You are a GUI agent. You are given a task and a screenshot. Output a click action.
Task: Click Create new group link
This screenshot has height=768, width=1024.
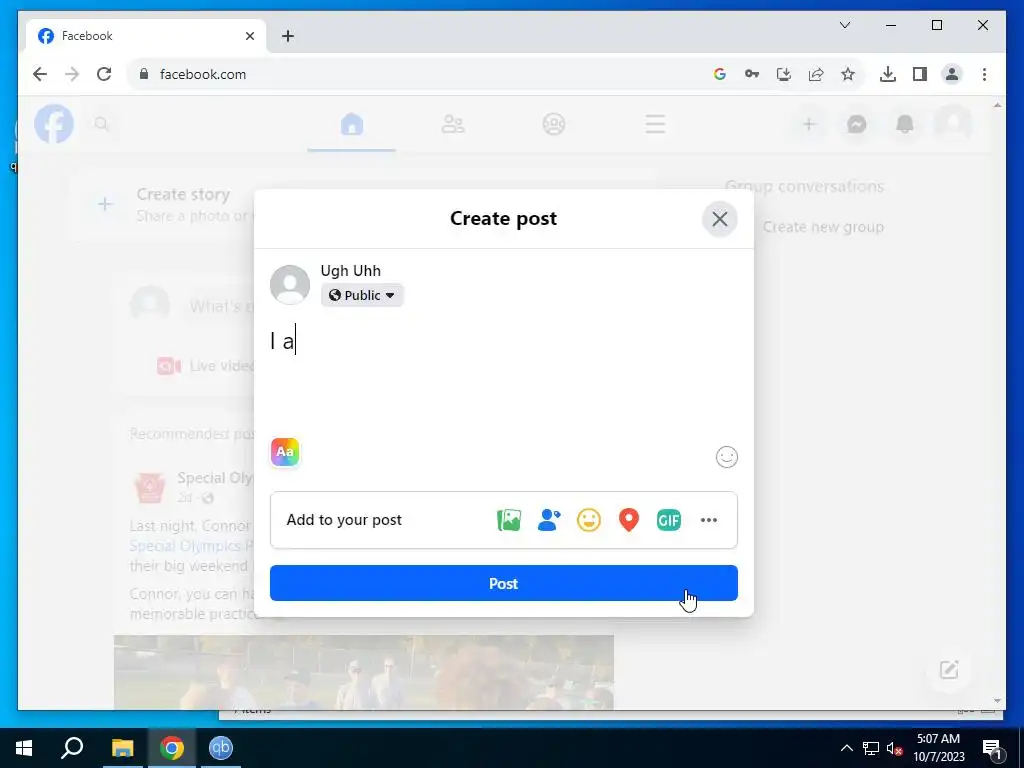pyautogui.click(x=823, y=227)
